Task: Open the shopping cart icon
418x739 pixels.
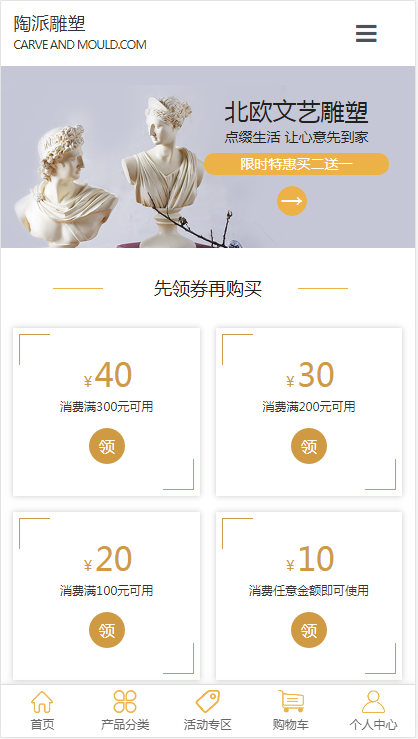Action: pos(291,701)
